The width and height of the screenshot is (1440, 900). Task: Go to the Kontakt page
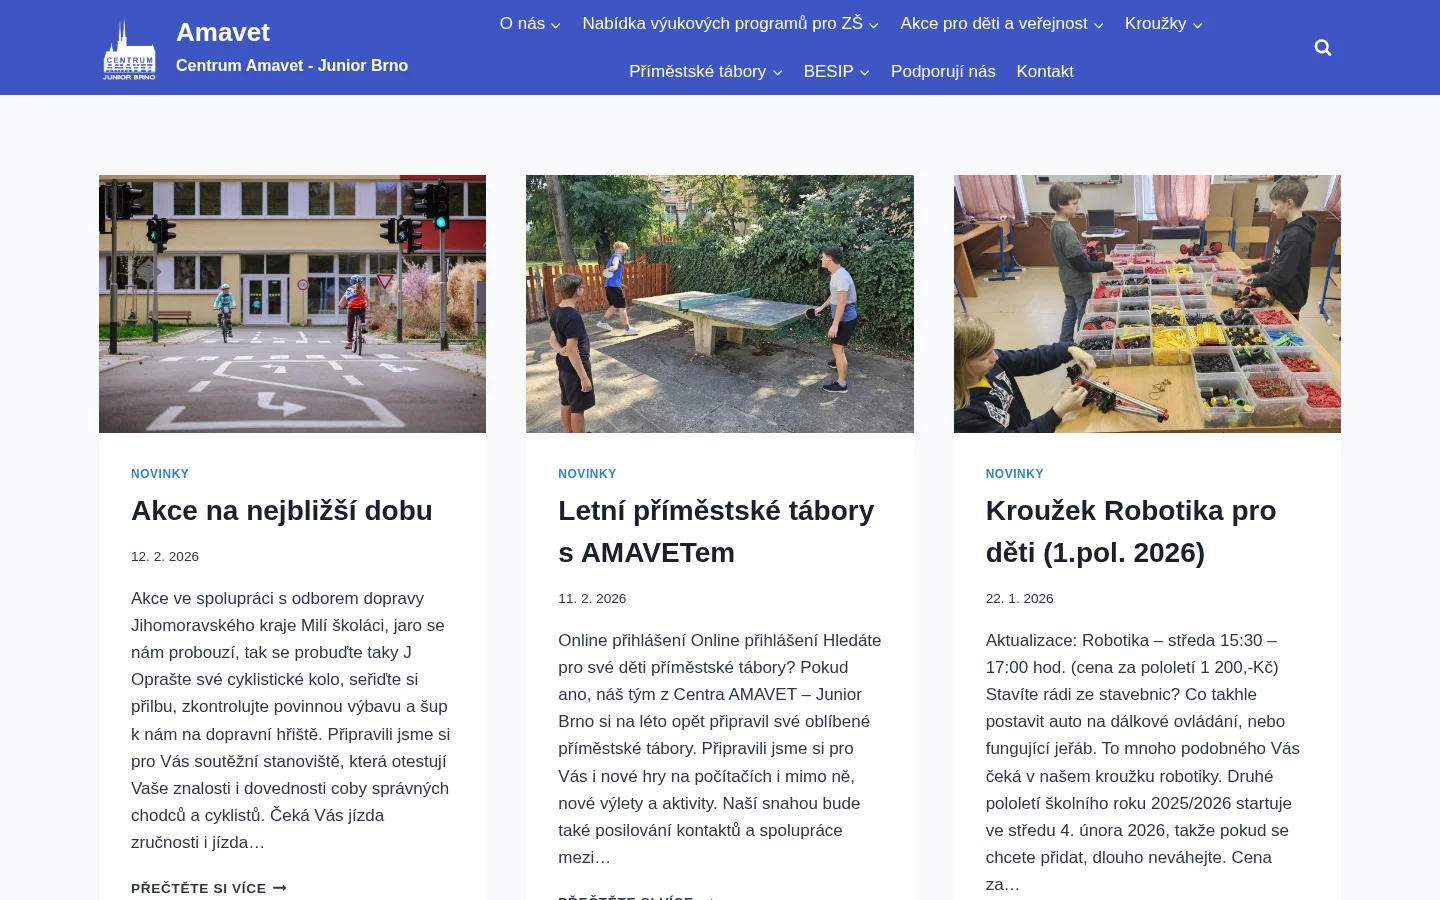(1045, 71)
